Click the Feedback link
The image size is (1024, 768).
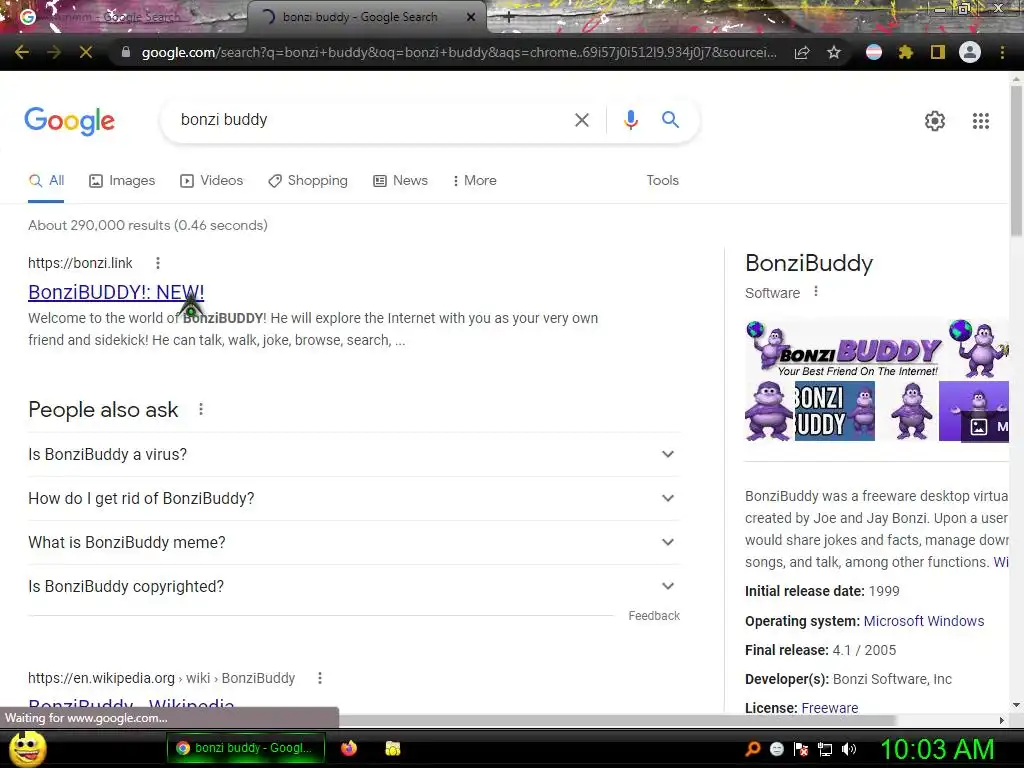(x=654, y=616)
